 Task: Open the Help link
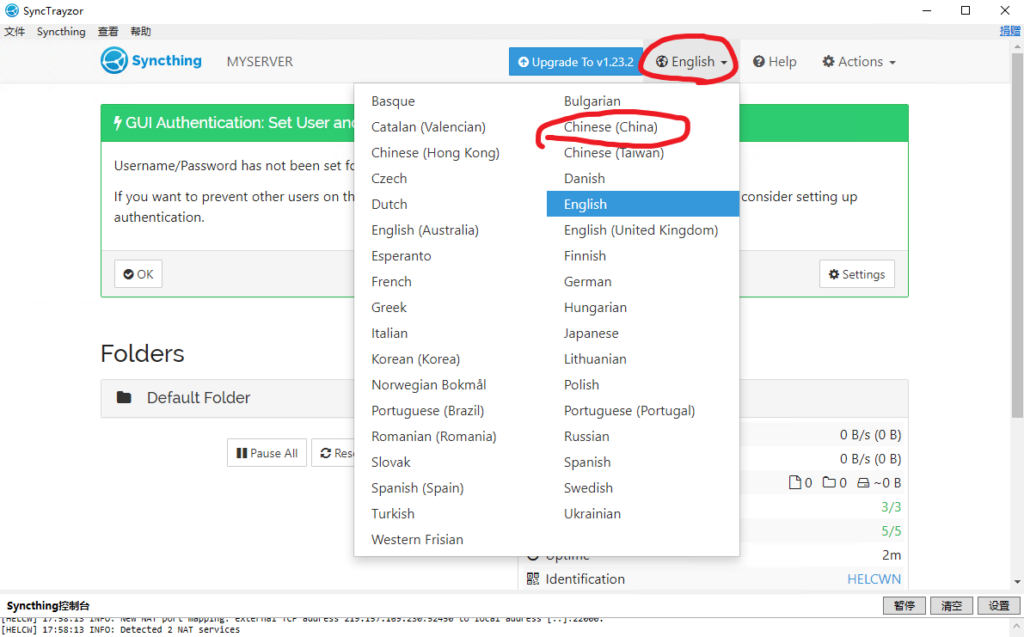775,61
